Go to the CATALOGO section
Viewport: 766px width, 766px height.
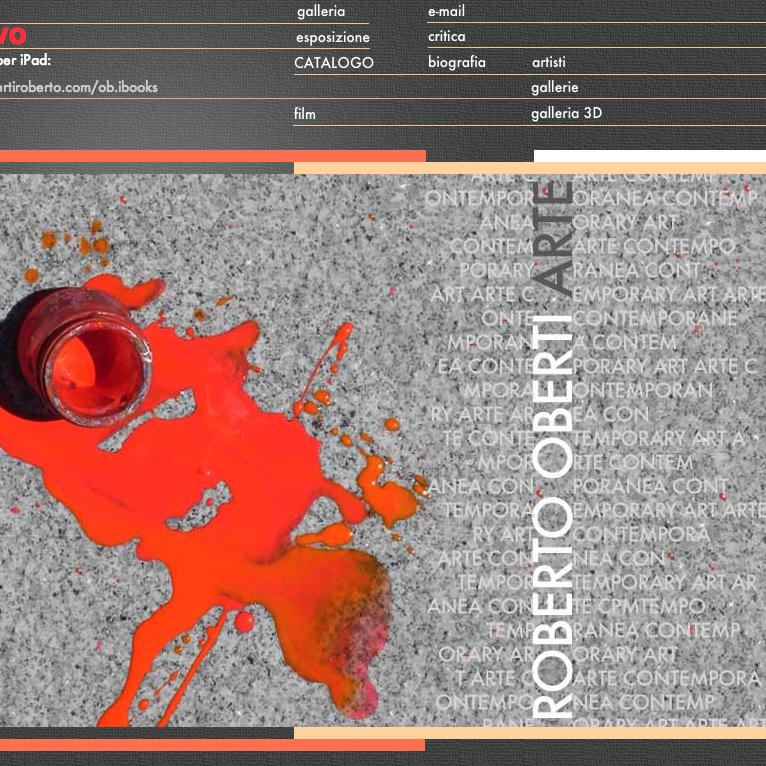(x=334, y=63)
